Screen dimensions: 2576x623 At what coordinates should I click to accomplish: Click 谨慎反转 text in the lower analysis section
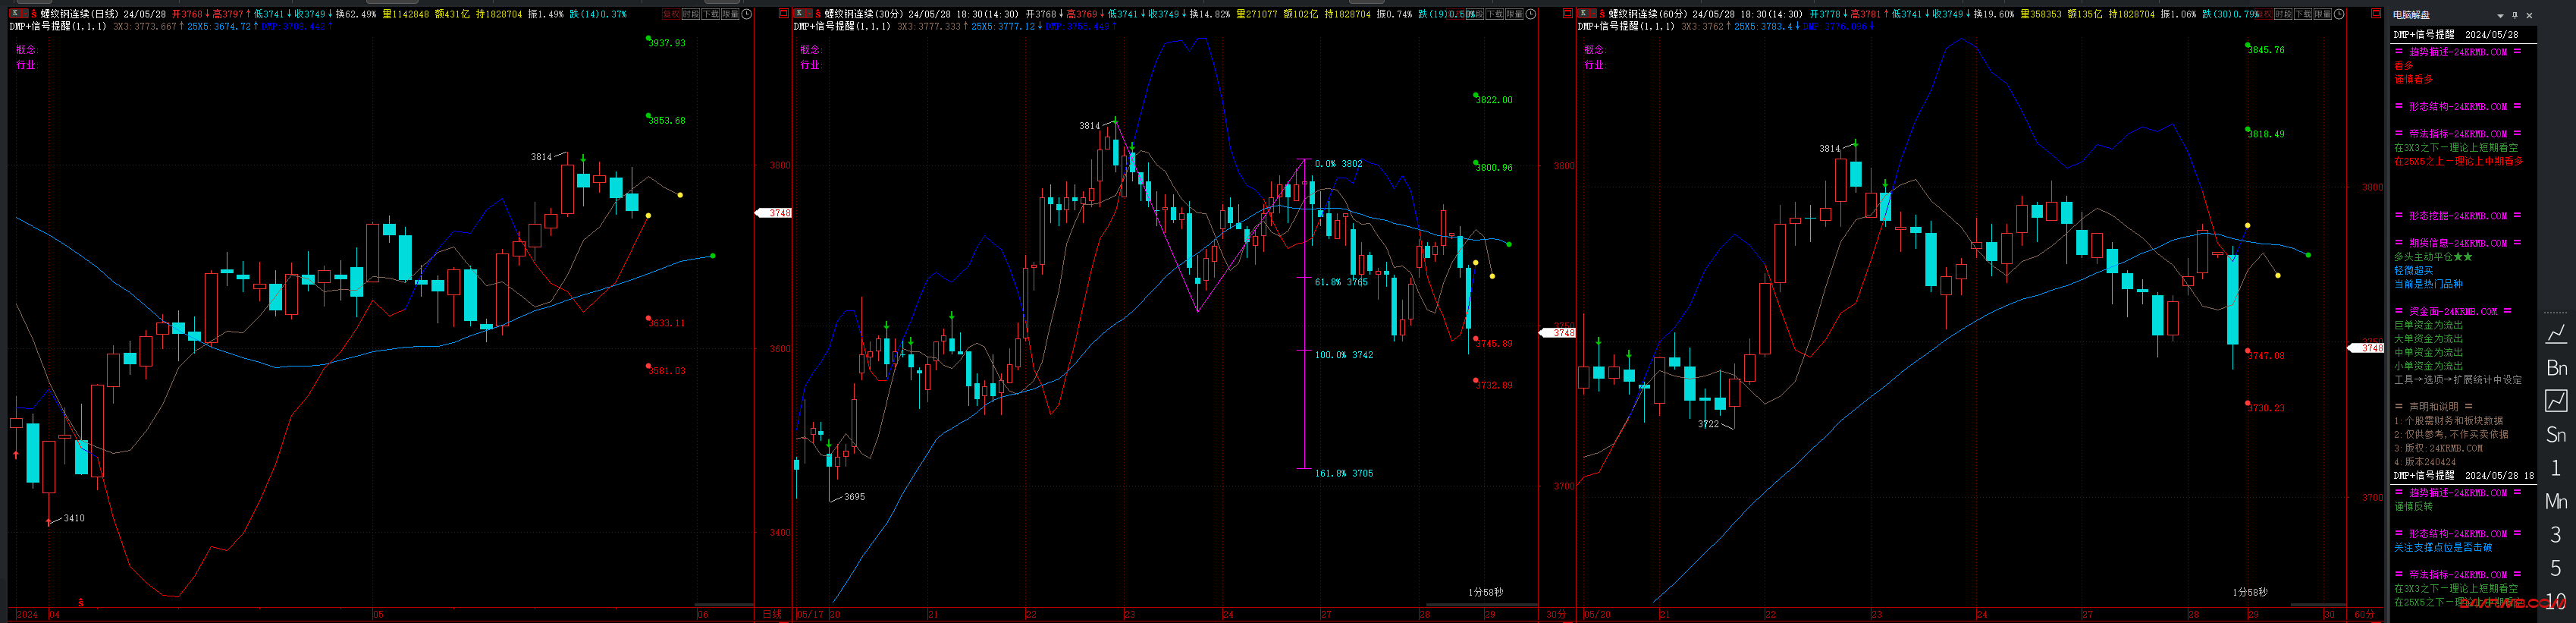coord(2414,506)
